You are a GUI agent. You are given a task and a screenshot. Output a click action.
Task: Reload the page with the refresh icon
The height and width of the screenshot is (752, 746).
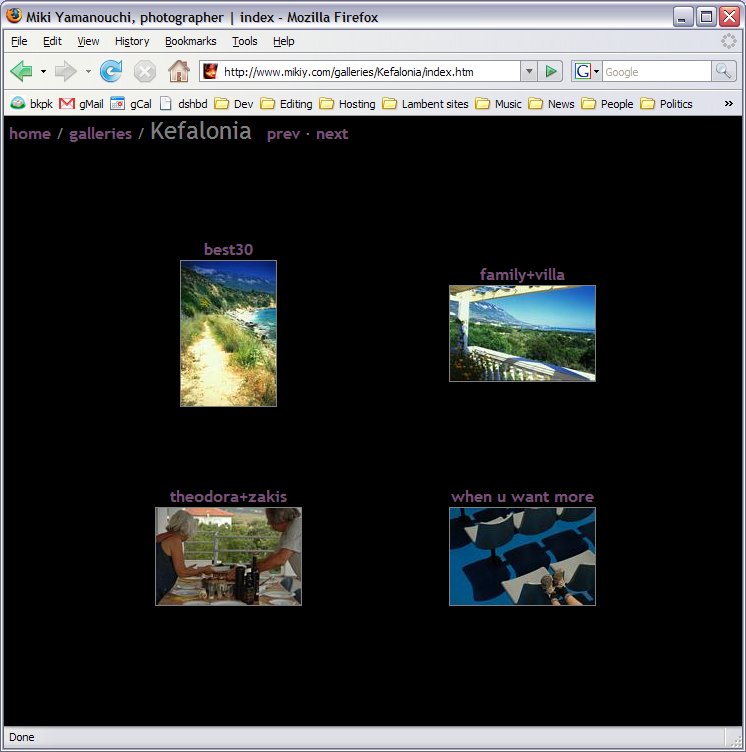[111, 71]
